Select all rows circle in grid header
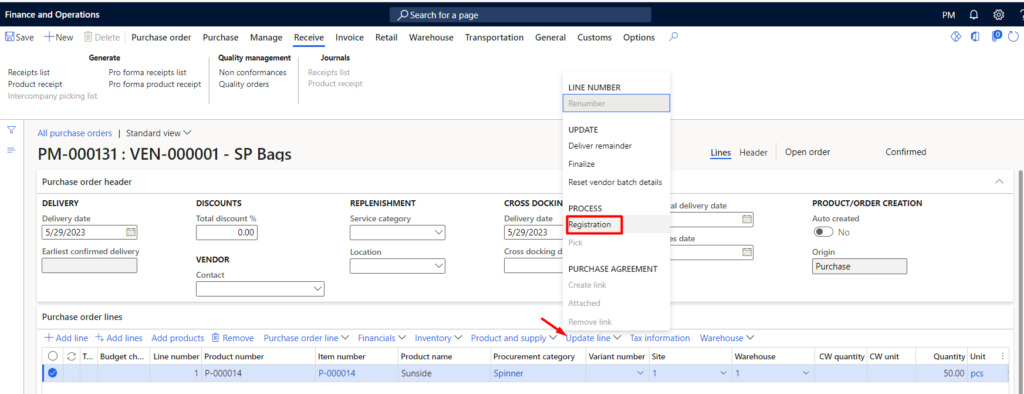 [52, 356]
